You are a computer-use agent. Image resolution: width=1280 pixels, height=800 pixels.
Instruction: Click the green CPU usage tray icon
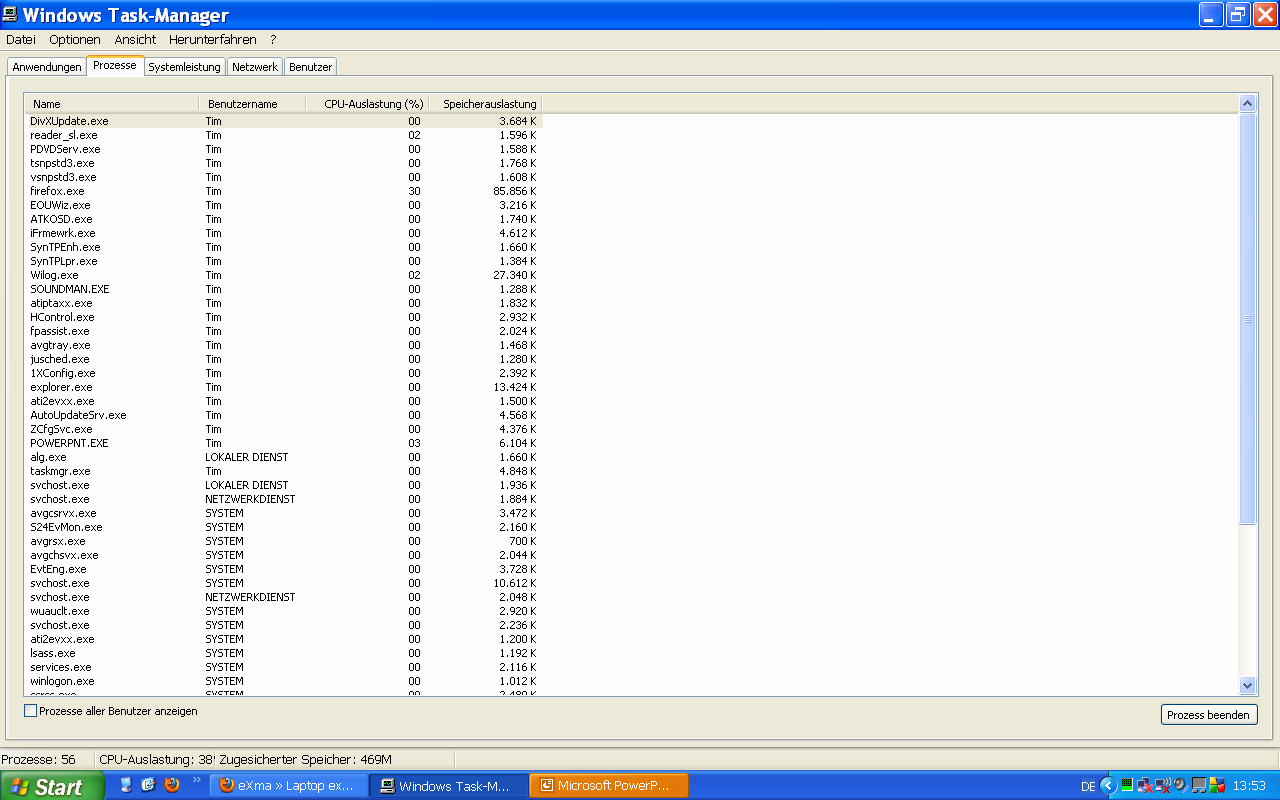[1127, 786]
